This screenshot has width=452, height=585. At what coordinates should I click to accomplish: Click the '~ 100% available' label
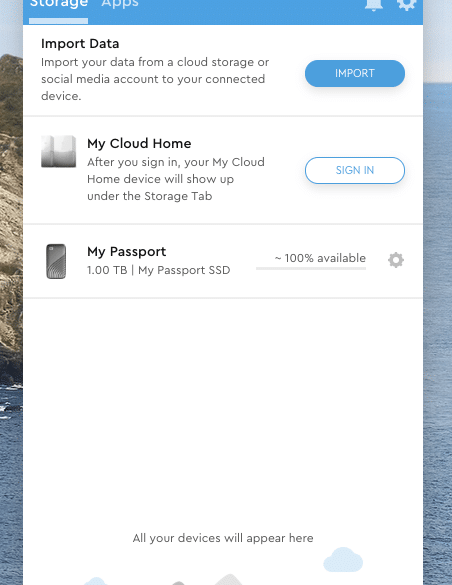tap(320, 258)
